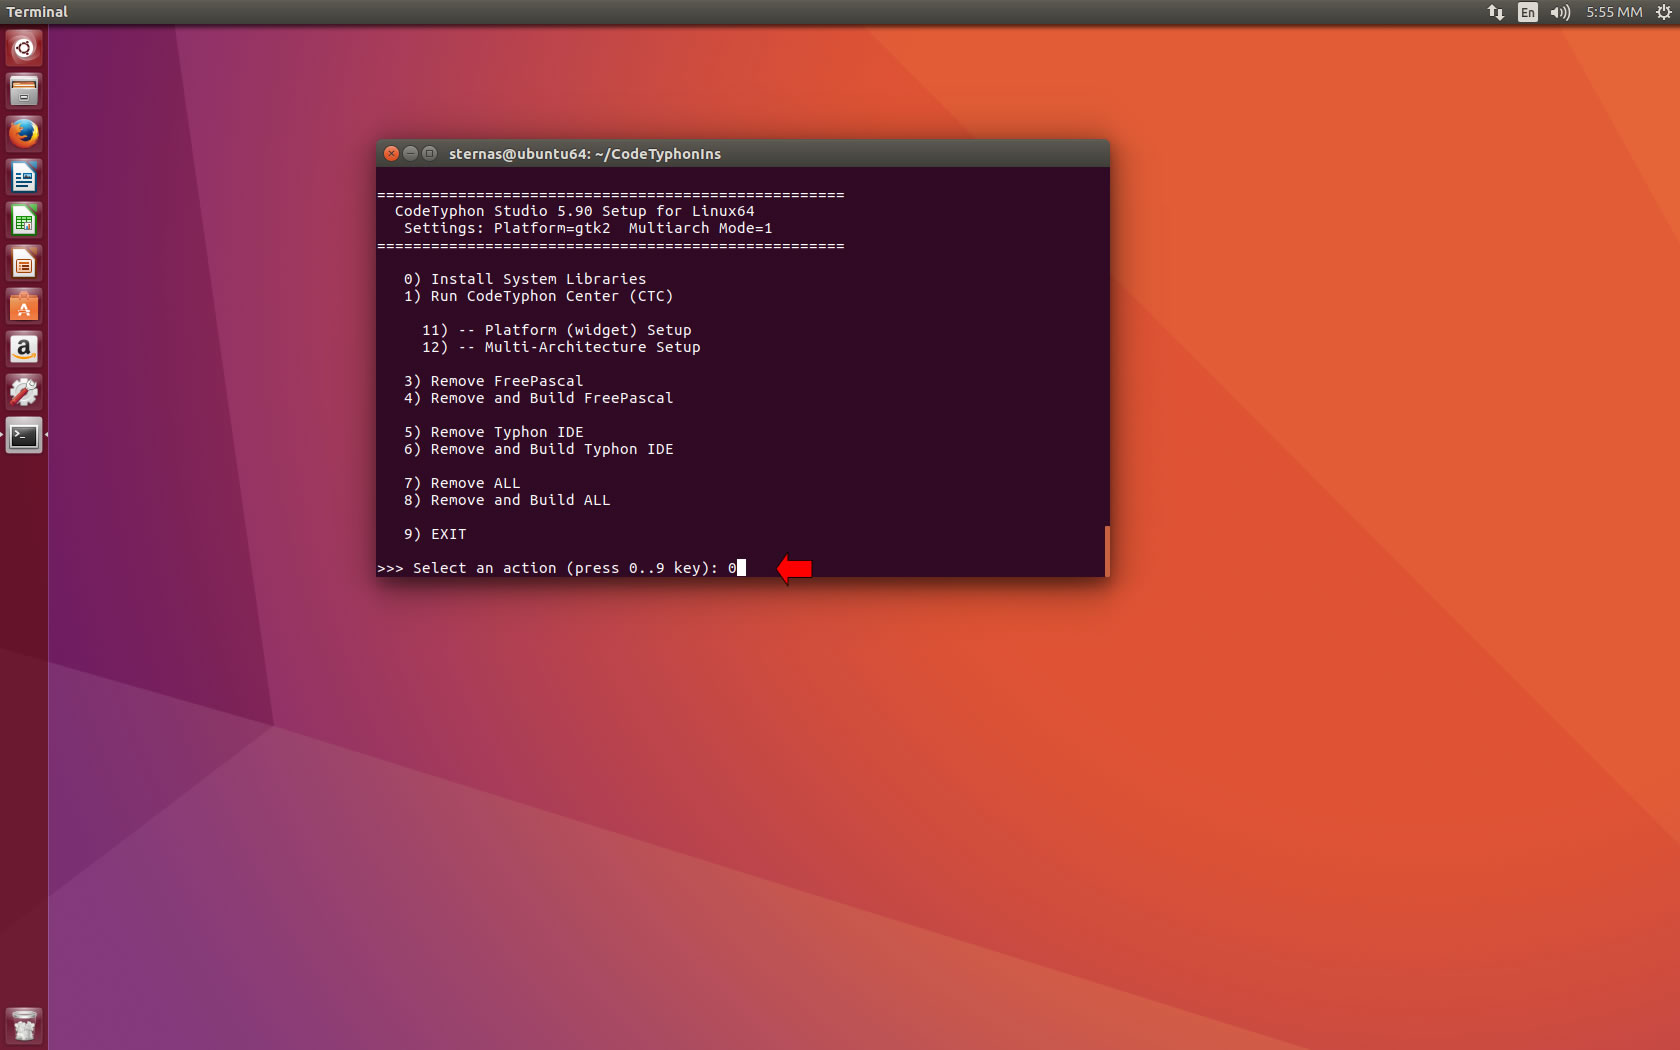
Task: Click the 'Install System Libraries' line
Action: pyautogui.click(x=525, y=279)
